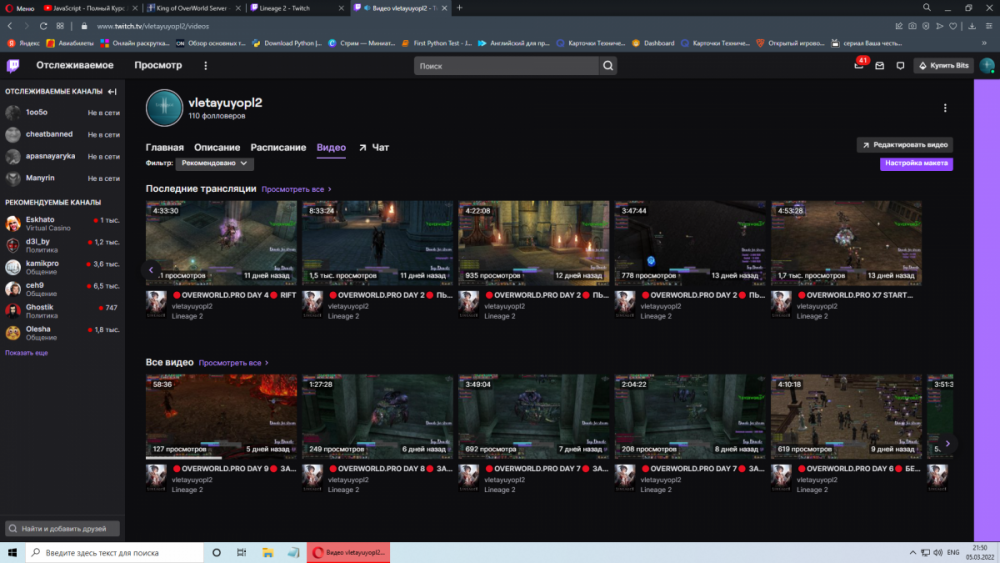Open the 58:36 video thumbnail

click(x=221, y=416)
